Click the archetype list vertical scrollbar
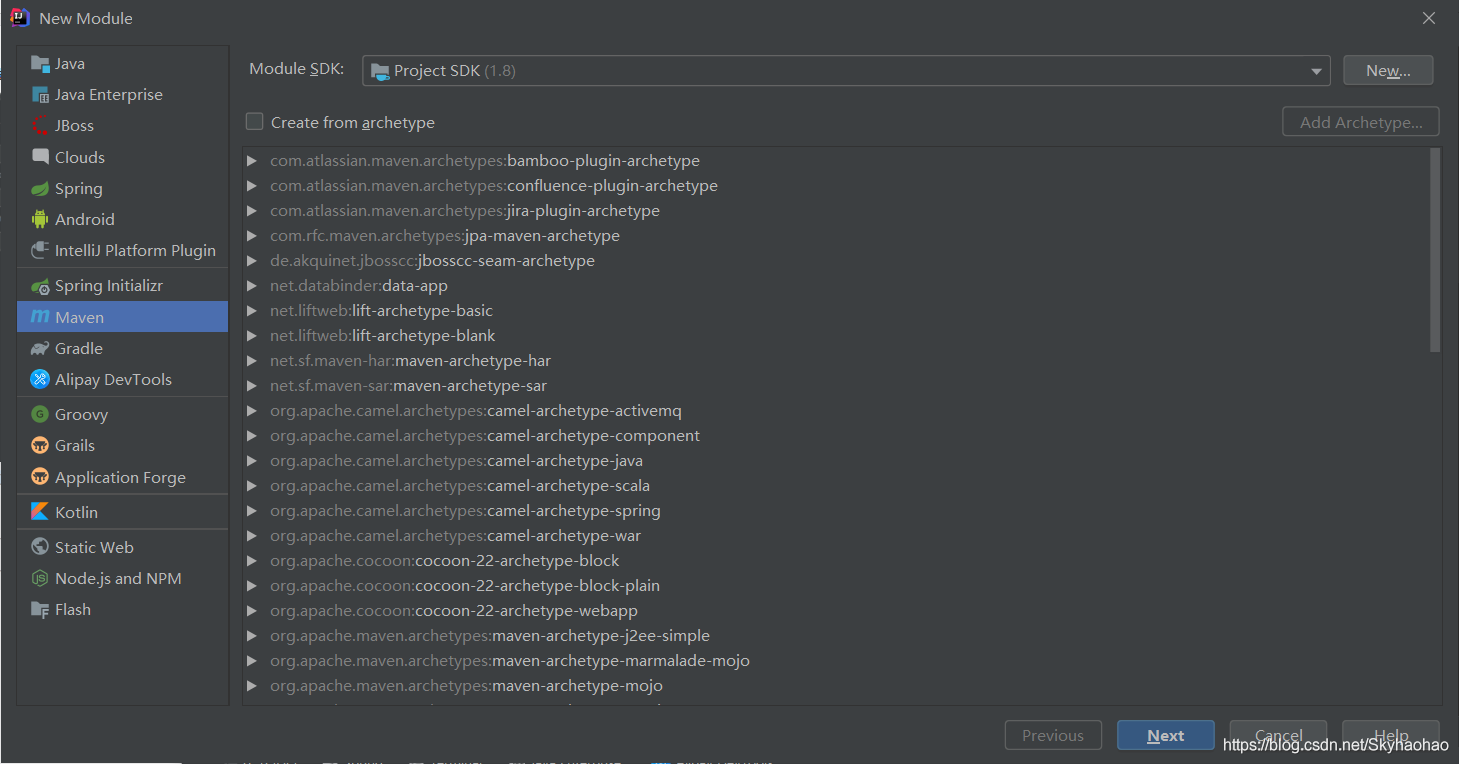Image resolution: width=1459 pixels, height=764 pixels. (x=1435, y=250)
